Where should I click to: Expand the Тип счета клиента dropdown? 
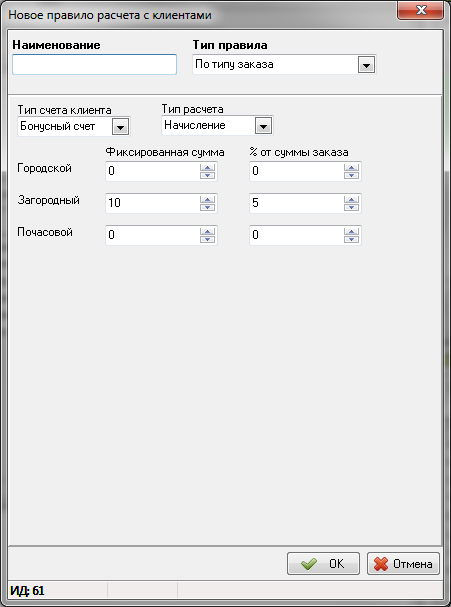point(120,127)
